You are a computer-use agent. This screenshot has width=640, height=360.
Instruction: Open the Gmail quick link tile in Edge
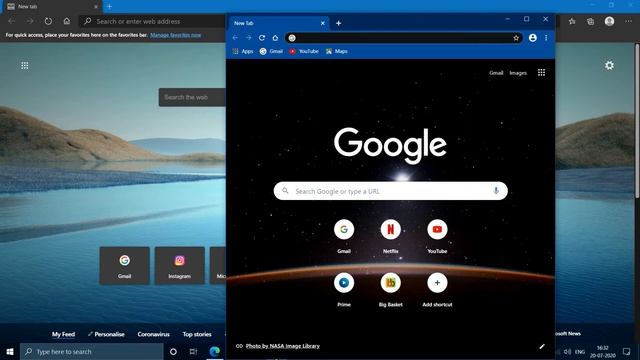click(x=124, y=266)
